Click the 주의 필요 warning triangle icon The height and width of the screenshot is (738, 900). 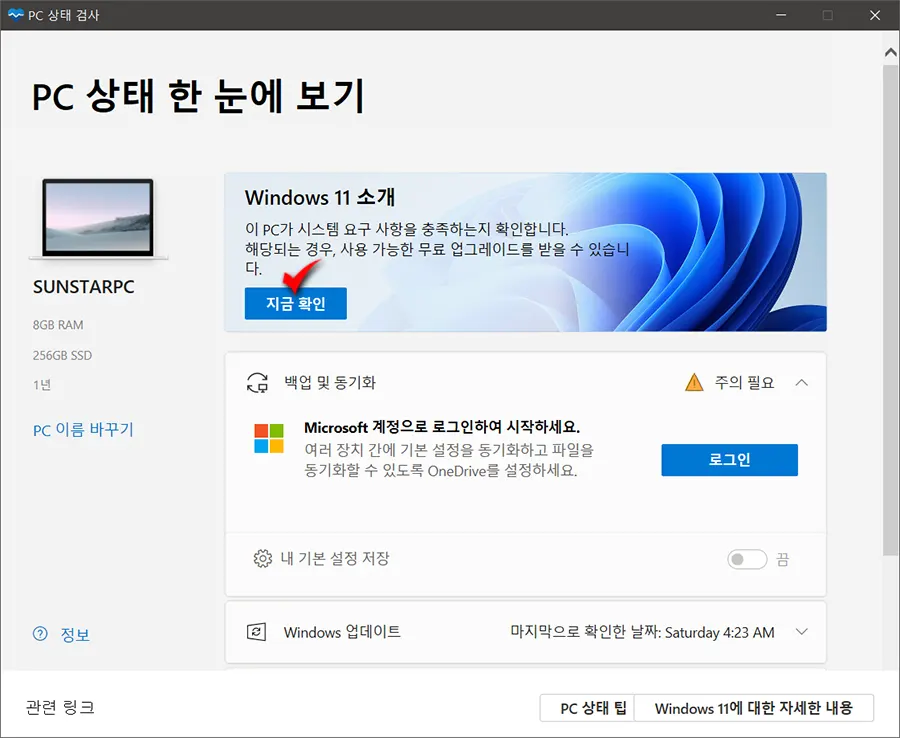[694, 382]
